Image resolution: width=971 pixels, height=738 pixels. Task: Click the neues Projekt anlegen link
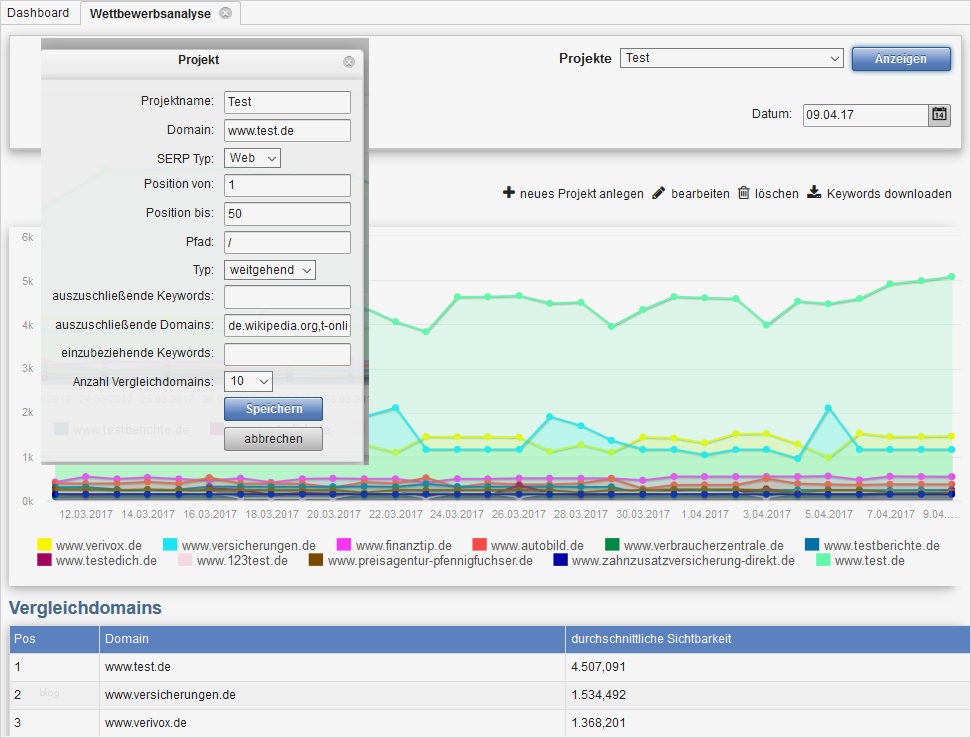point(581,194)
